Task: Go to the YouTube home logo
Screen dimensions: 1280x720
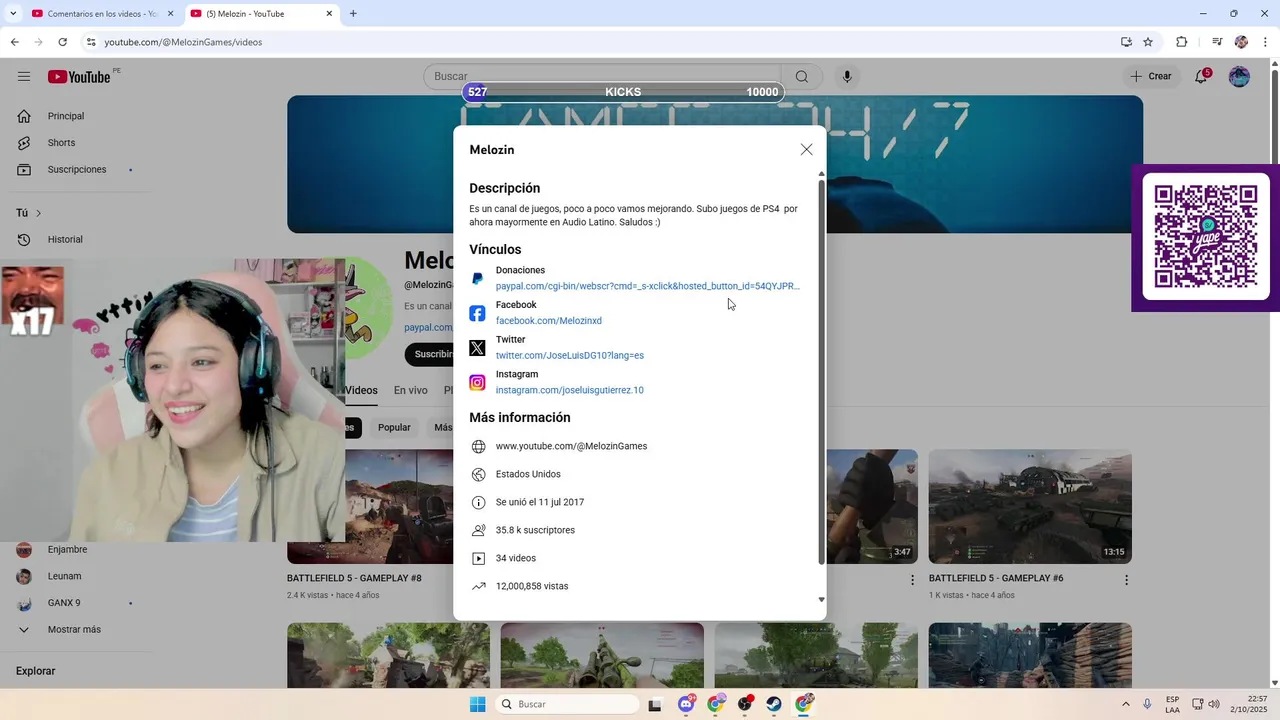Action: tap(79, 77)
